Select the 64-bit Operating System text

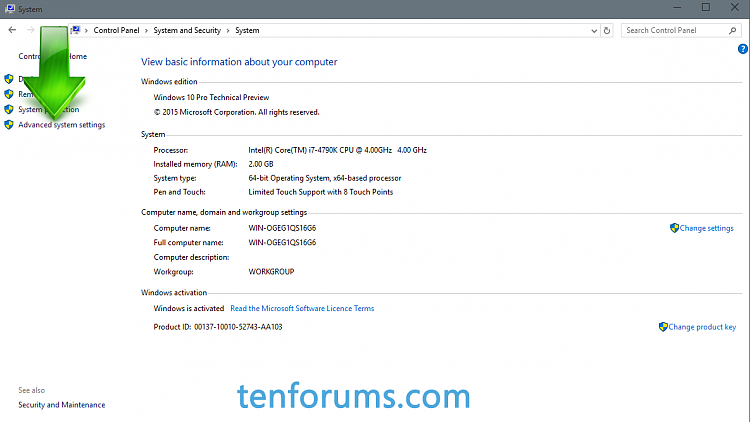[x=325, y=178]
